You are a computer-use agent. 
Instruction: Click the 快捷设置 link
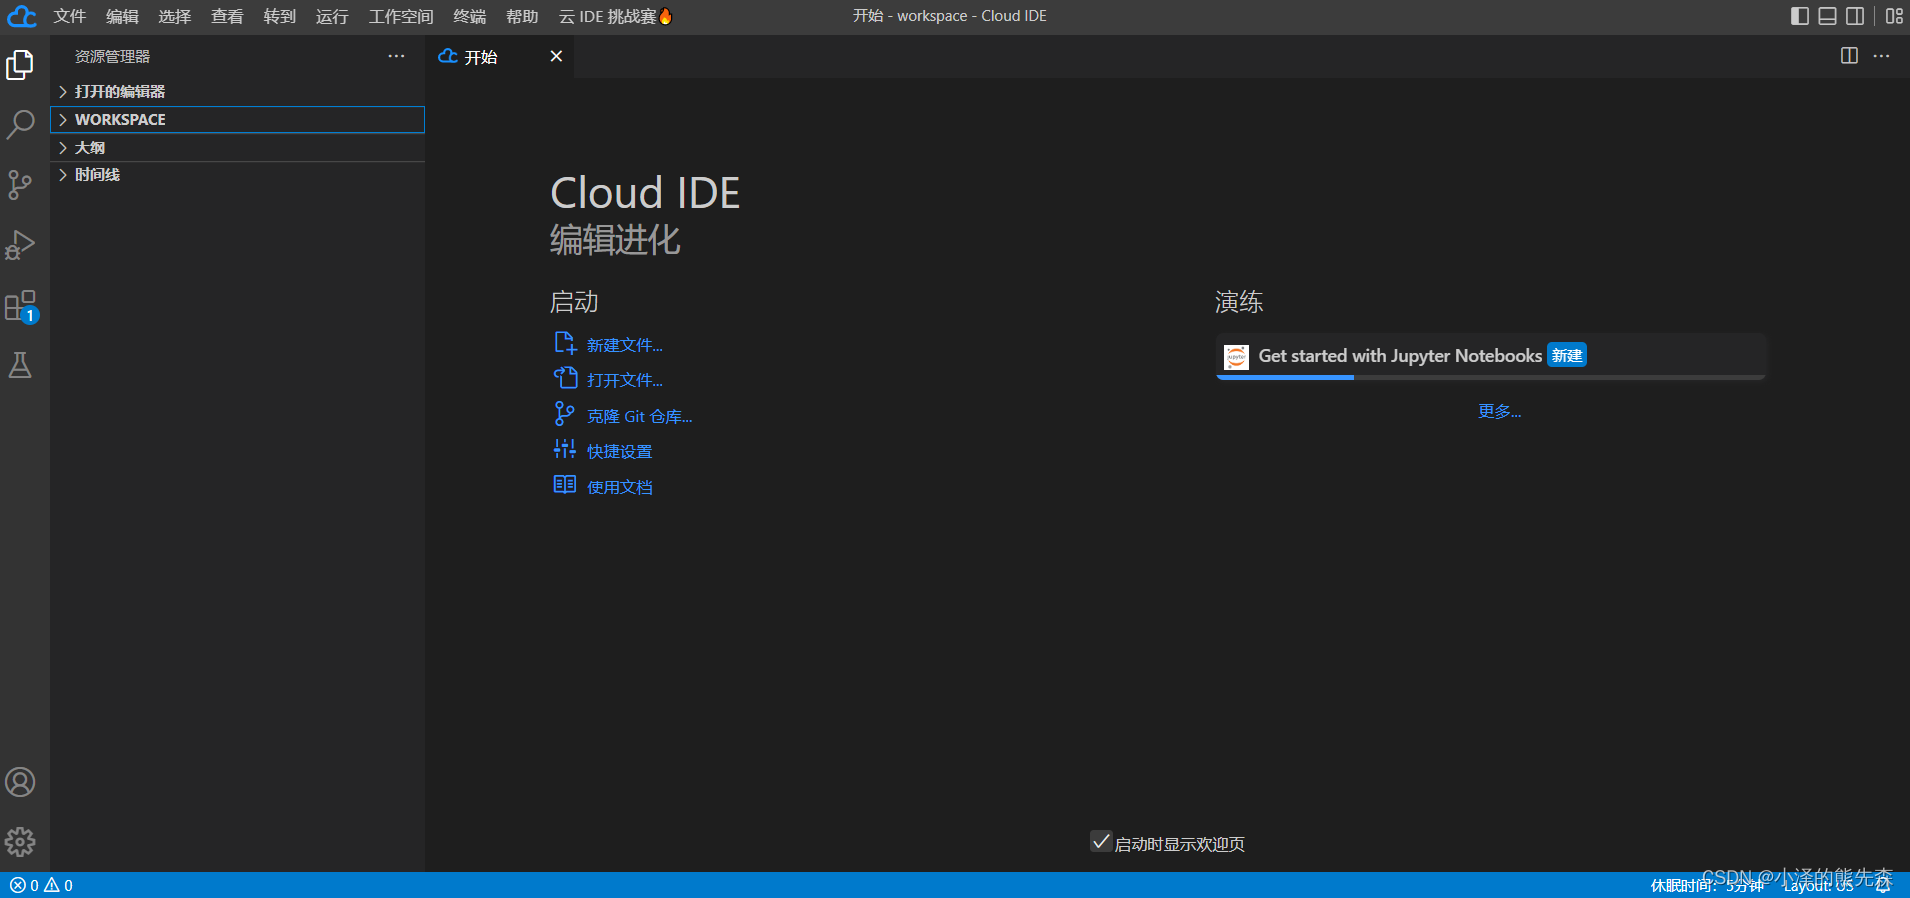tap(620, 451)
